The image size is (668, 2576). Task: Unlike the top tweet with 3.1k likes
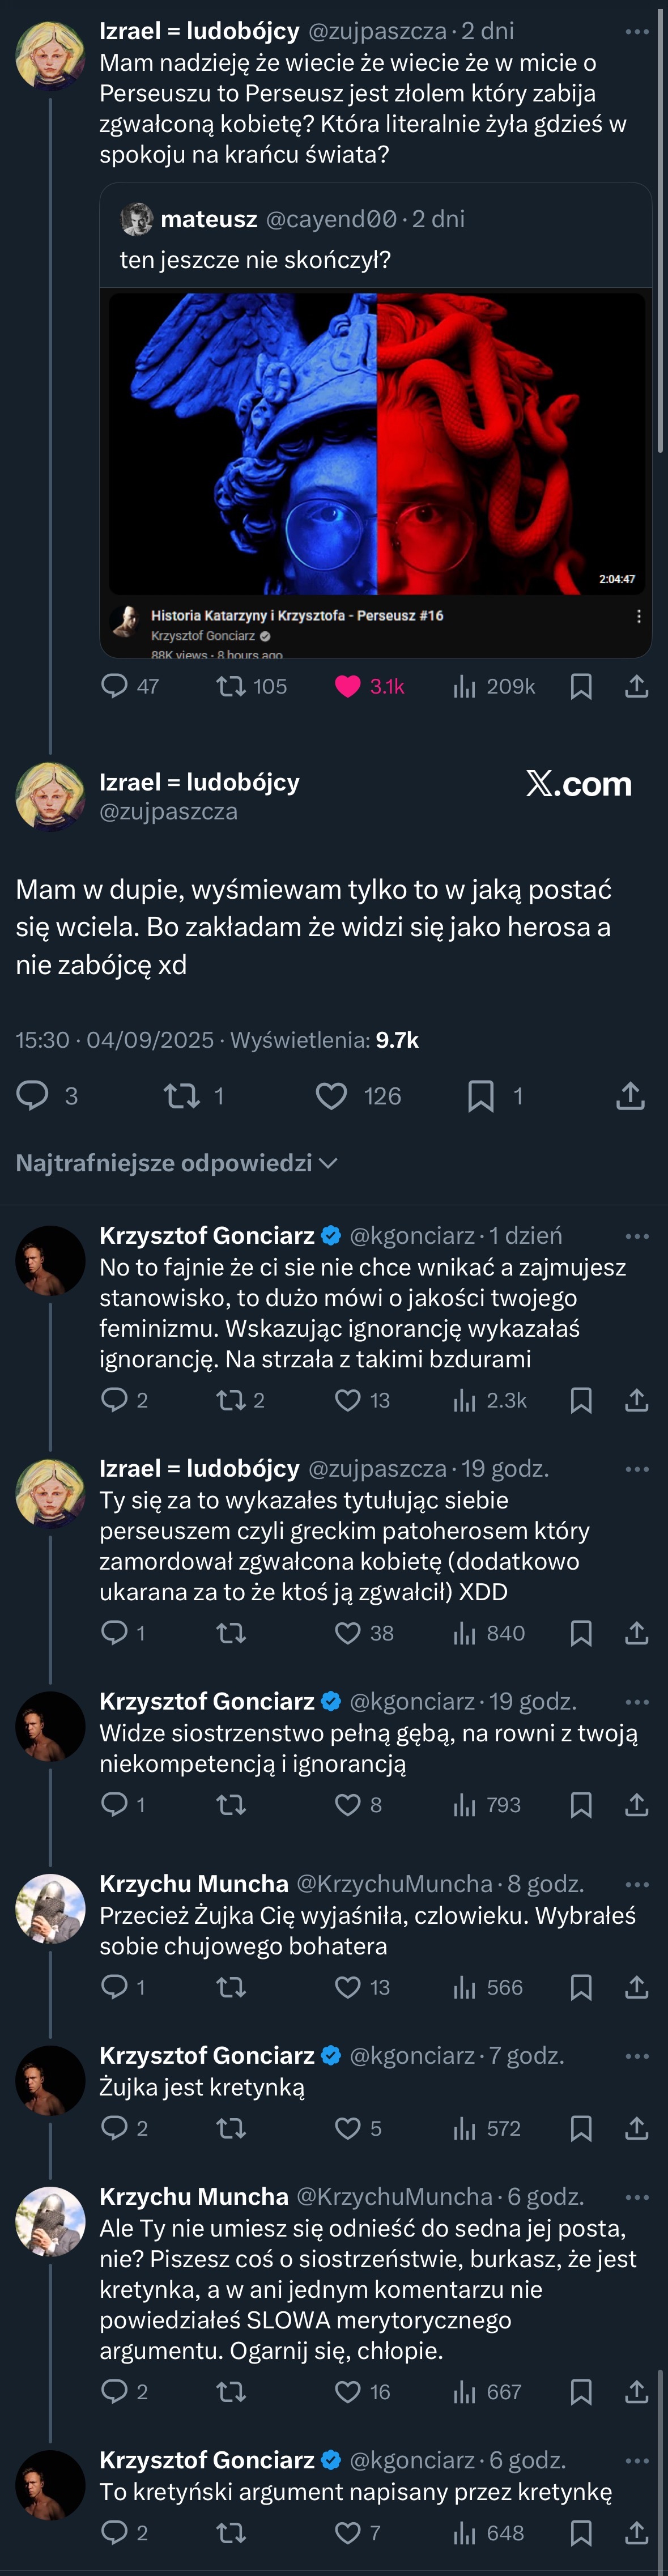tap(348, 686)
